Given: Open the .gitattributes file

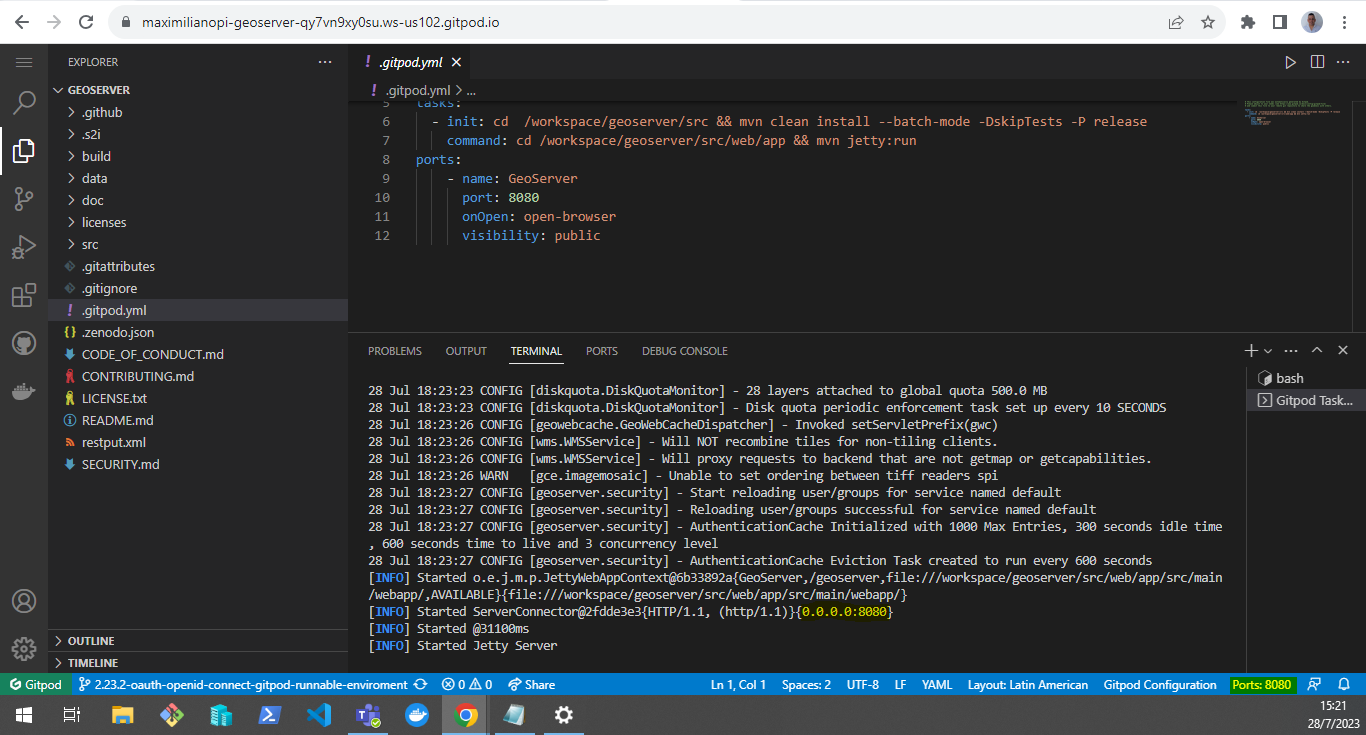Looking at the screenshot, I should [x=198, y=266].
